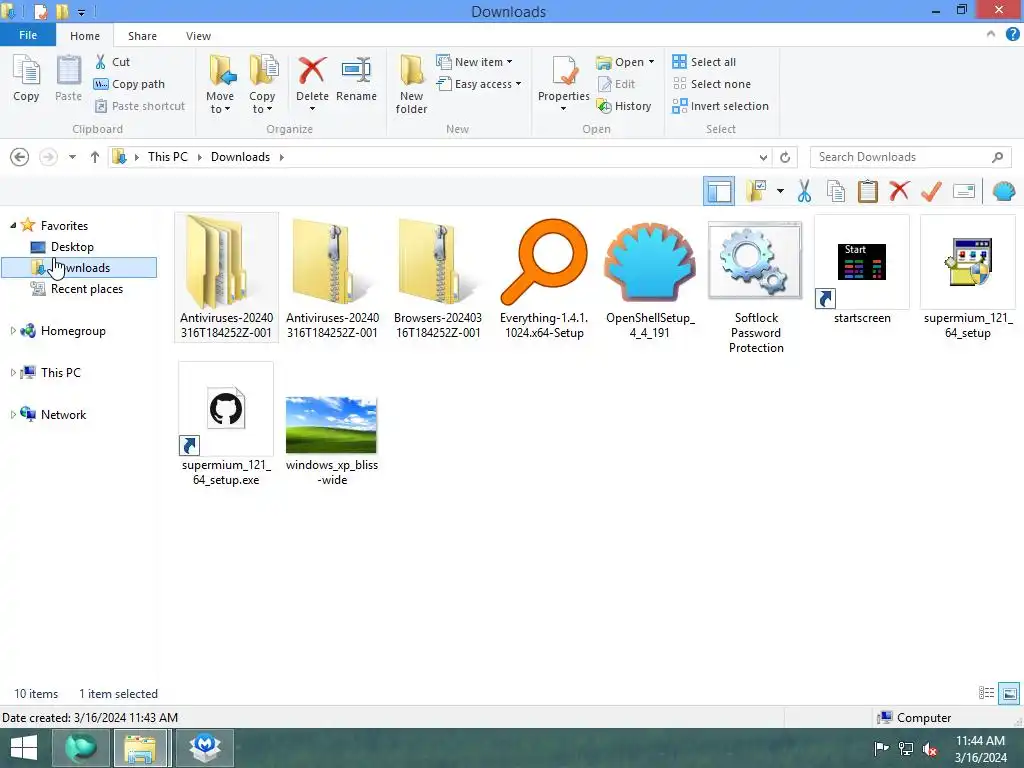1024x768 pixels.
Task: Switch to details view layout
Action: point(986,693)
